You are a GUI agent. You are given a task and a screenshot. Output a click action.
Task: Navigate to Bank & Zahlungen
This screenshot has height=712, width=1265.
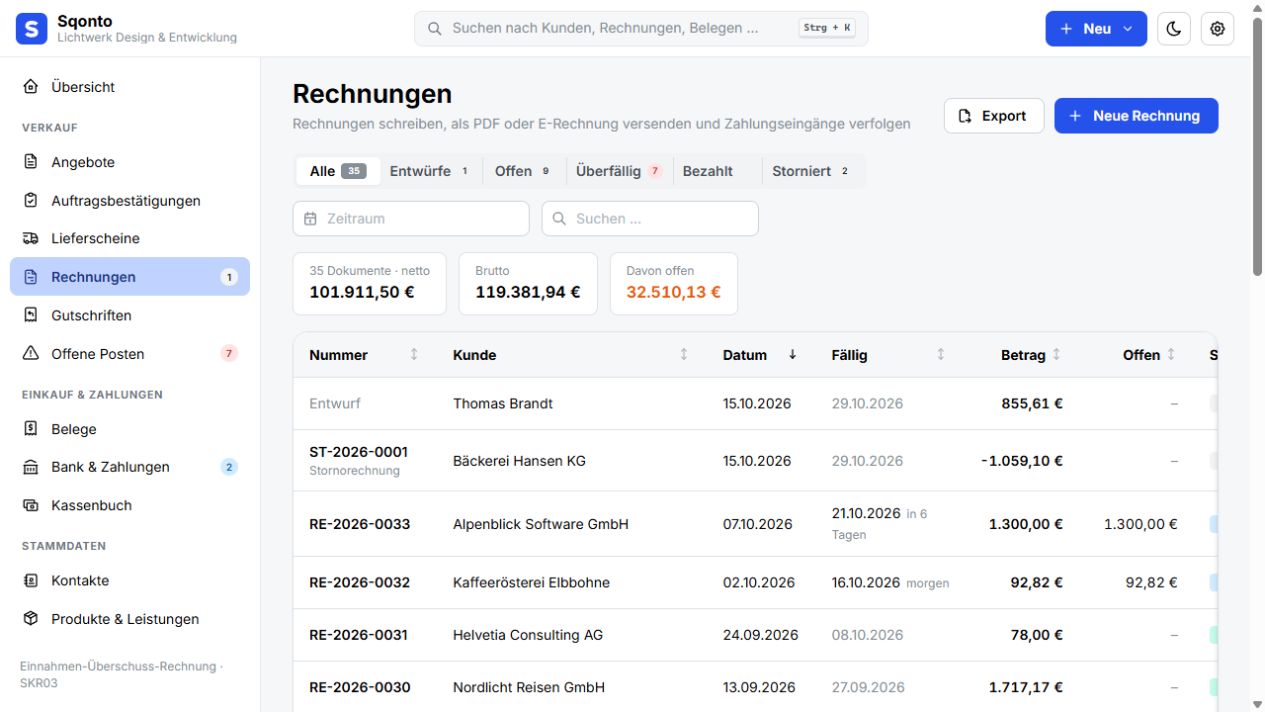[130, 467]
